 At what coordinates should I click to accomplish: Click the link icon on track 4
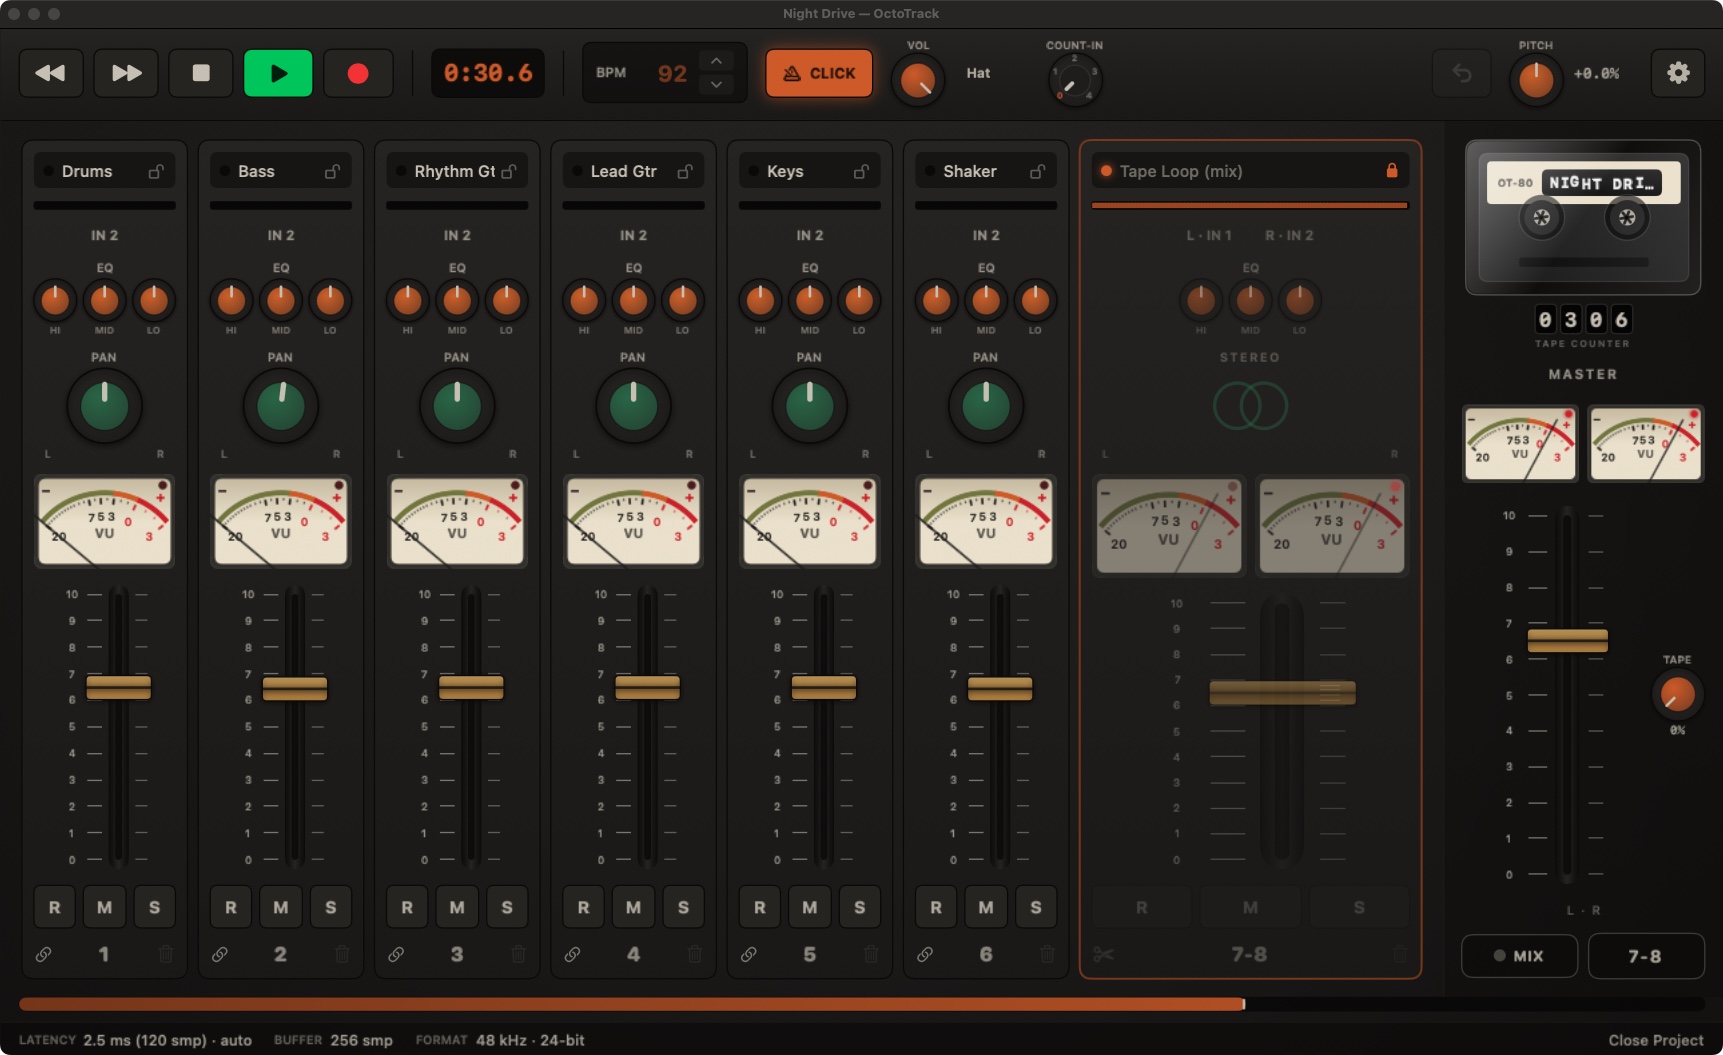pyautogui.click(x=572, y=954)
